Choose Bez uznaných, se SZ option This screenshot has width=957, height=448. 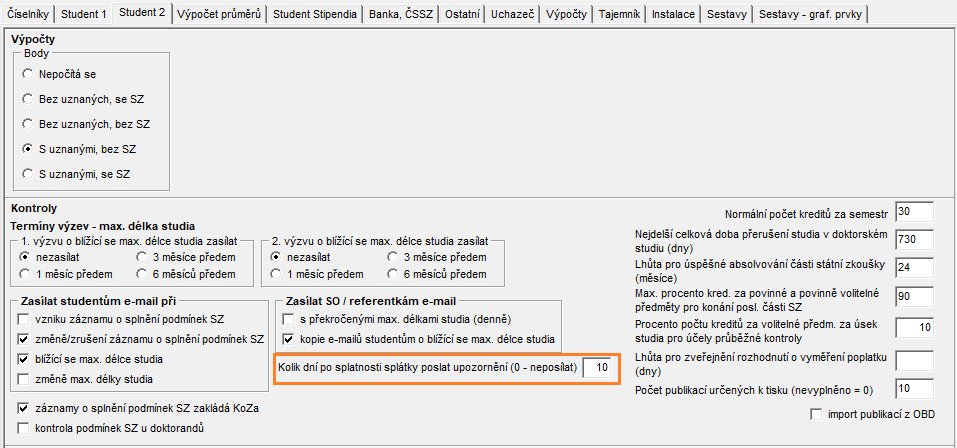tap(28, 99)
